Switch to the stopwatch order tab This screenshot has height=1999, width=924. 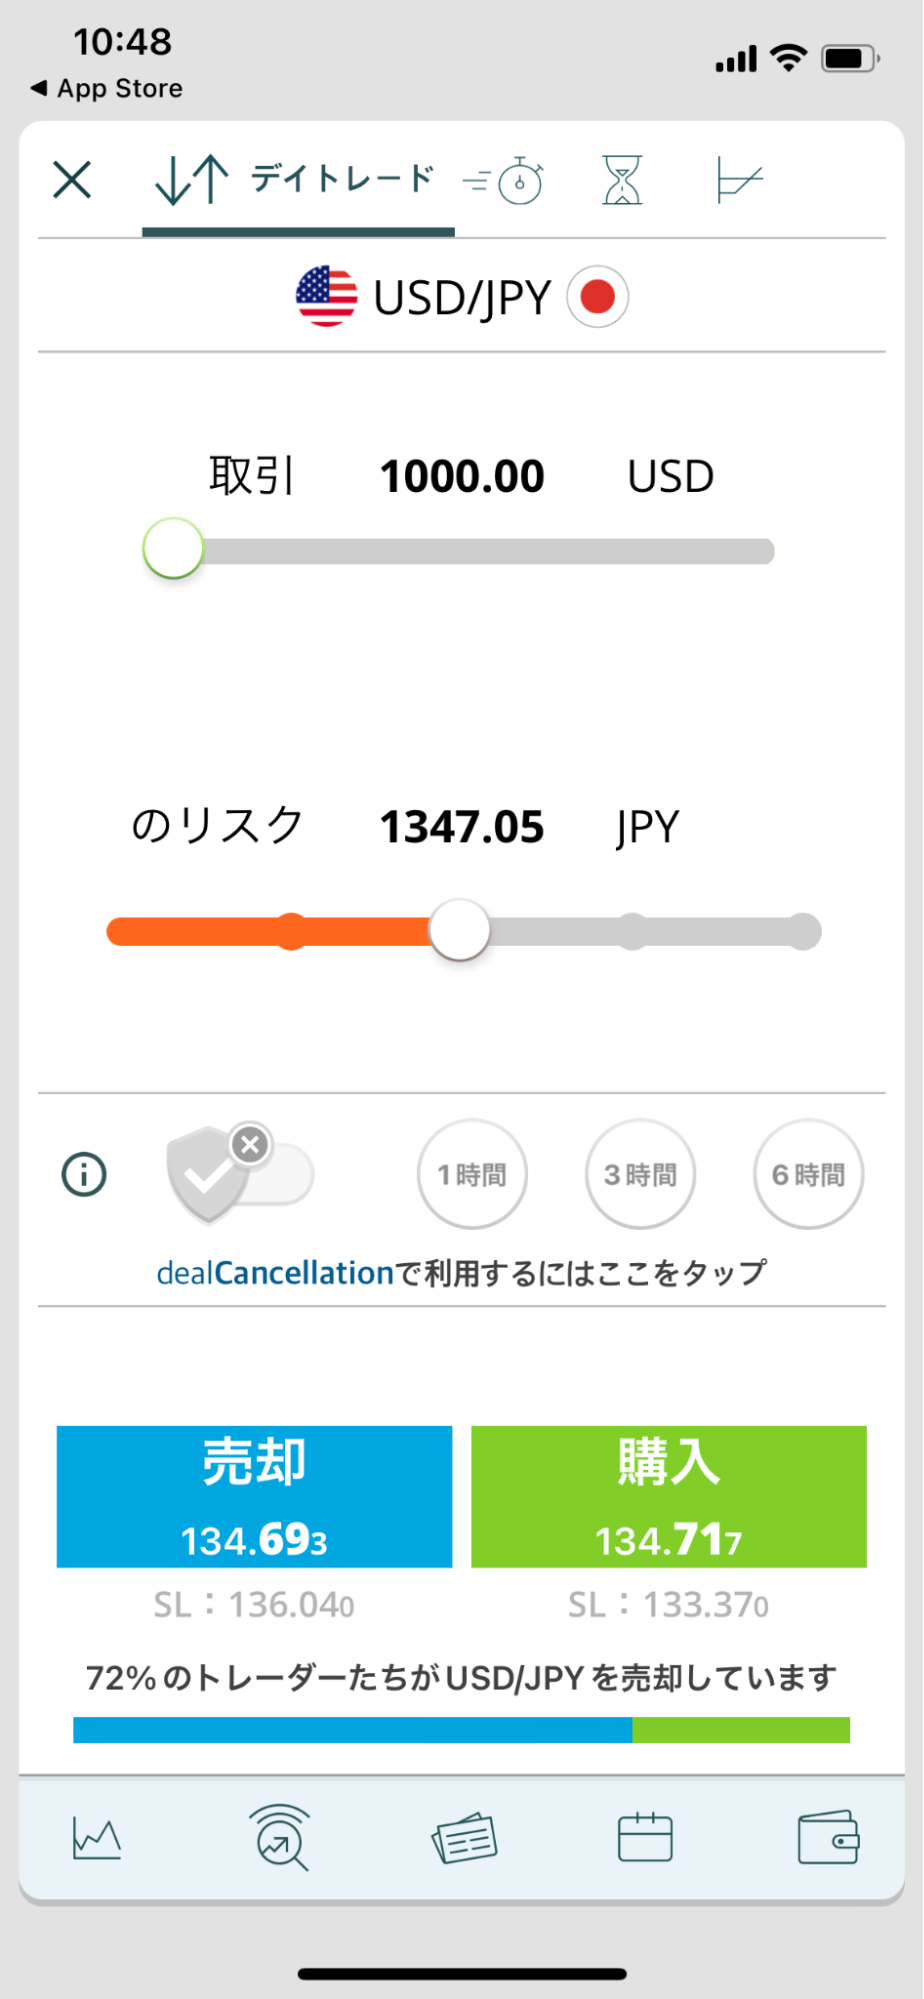pyautogui.click(x=505, y=181)
